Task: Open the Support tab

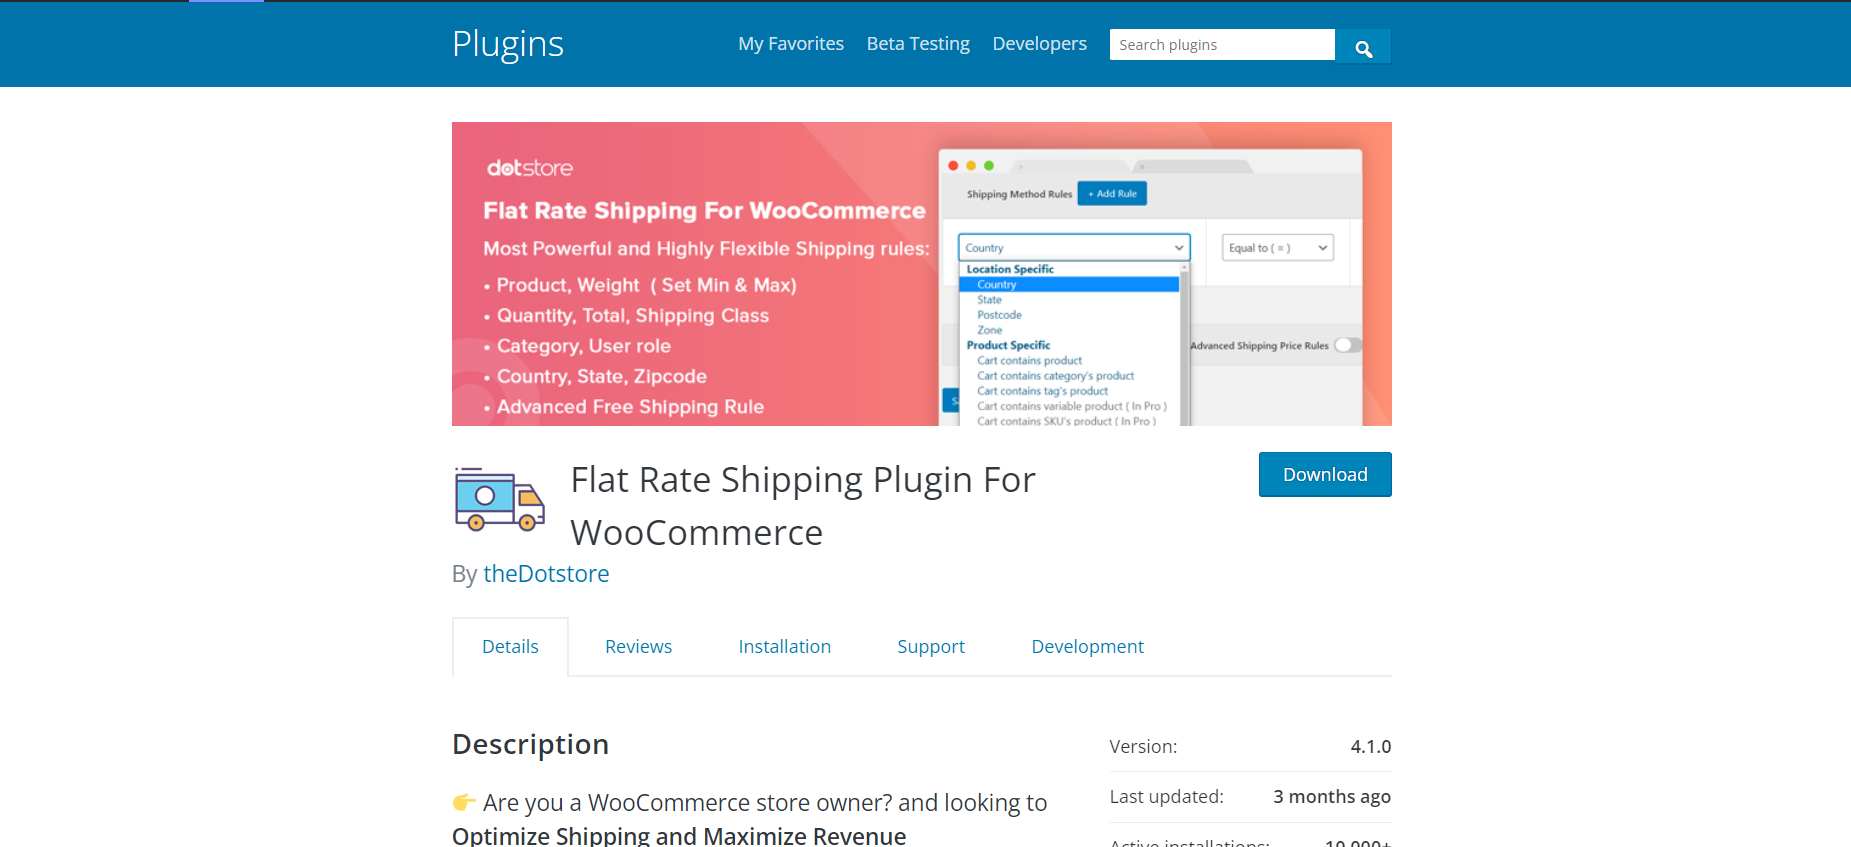Action: (x=931, y=647)
